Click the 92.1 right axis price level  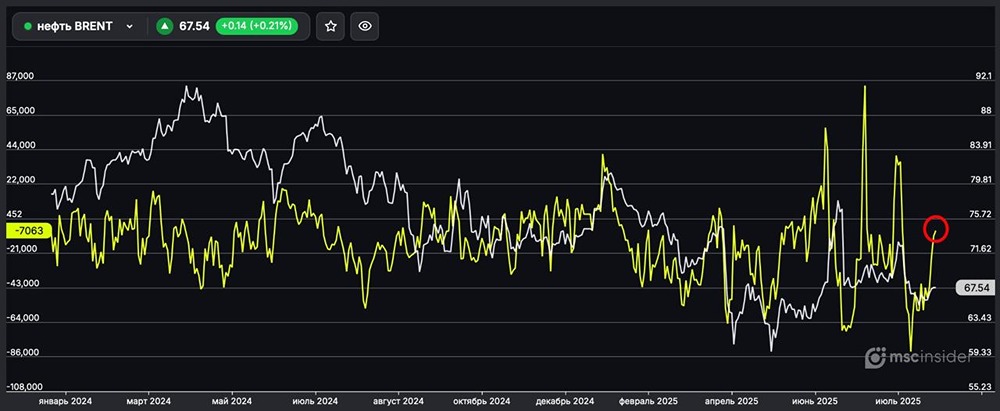tap(981, 76)
